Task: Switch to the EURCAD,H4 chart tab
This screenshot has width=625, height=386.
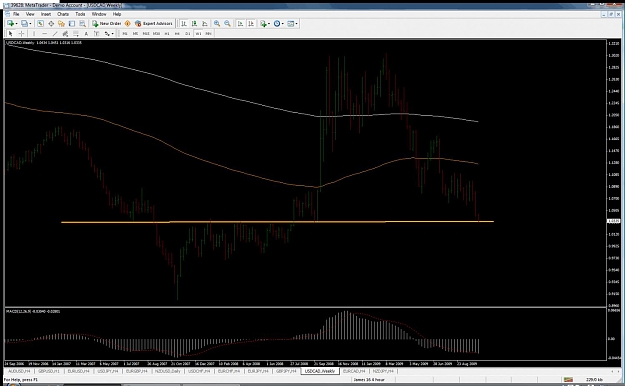Action: (x=354, y=371)
